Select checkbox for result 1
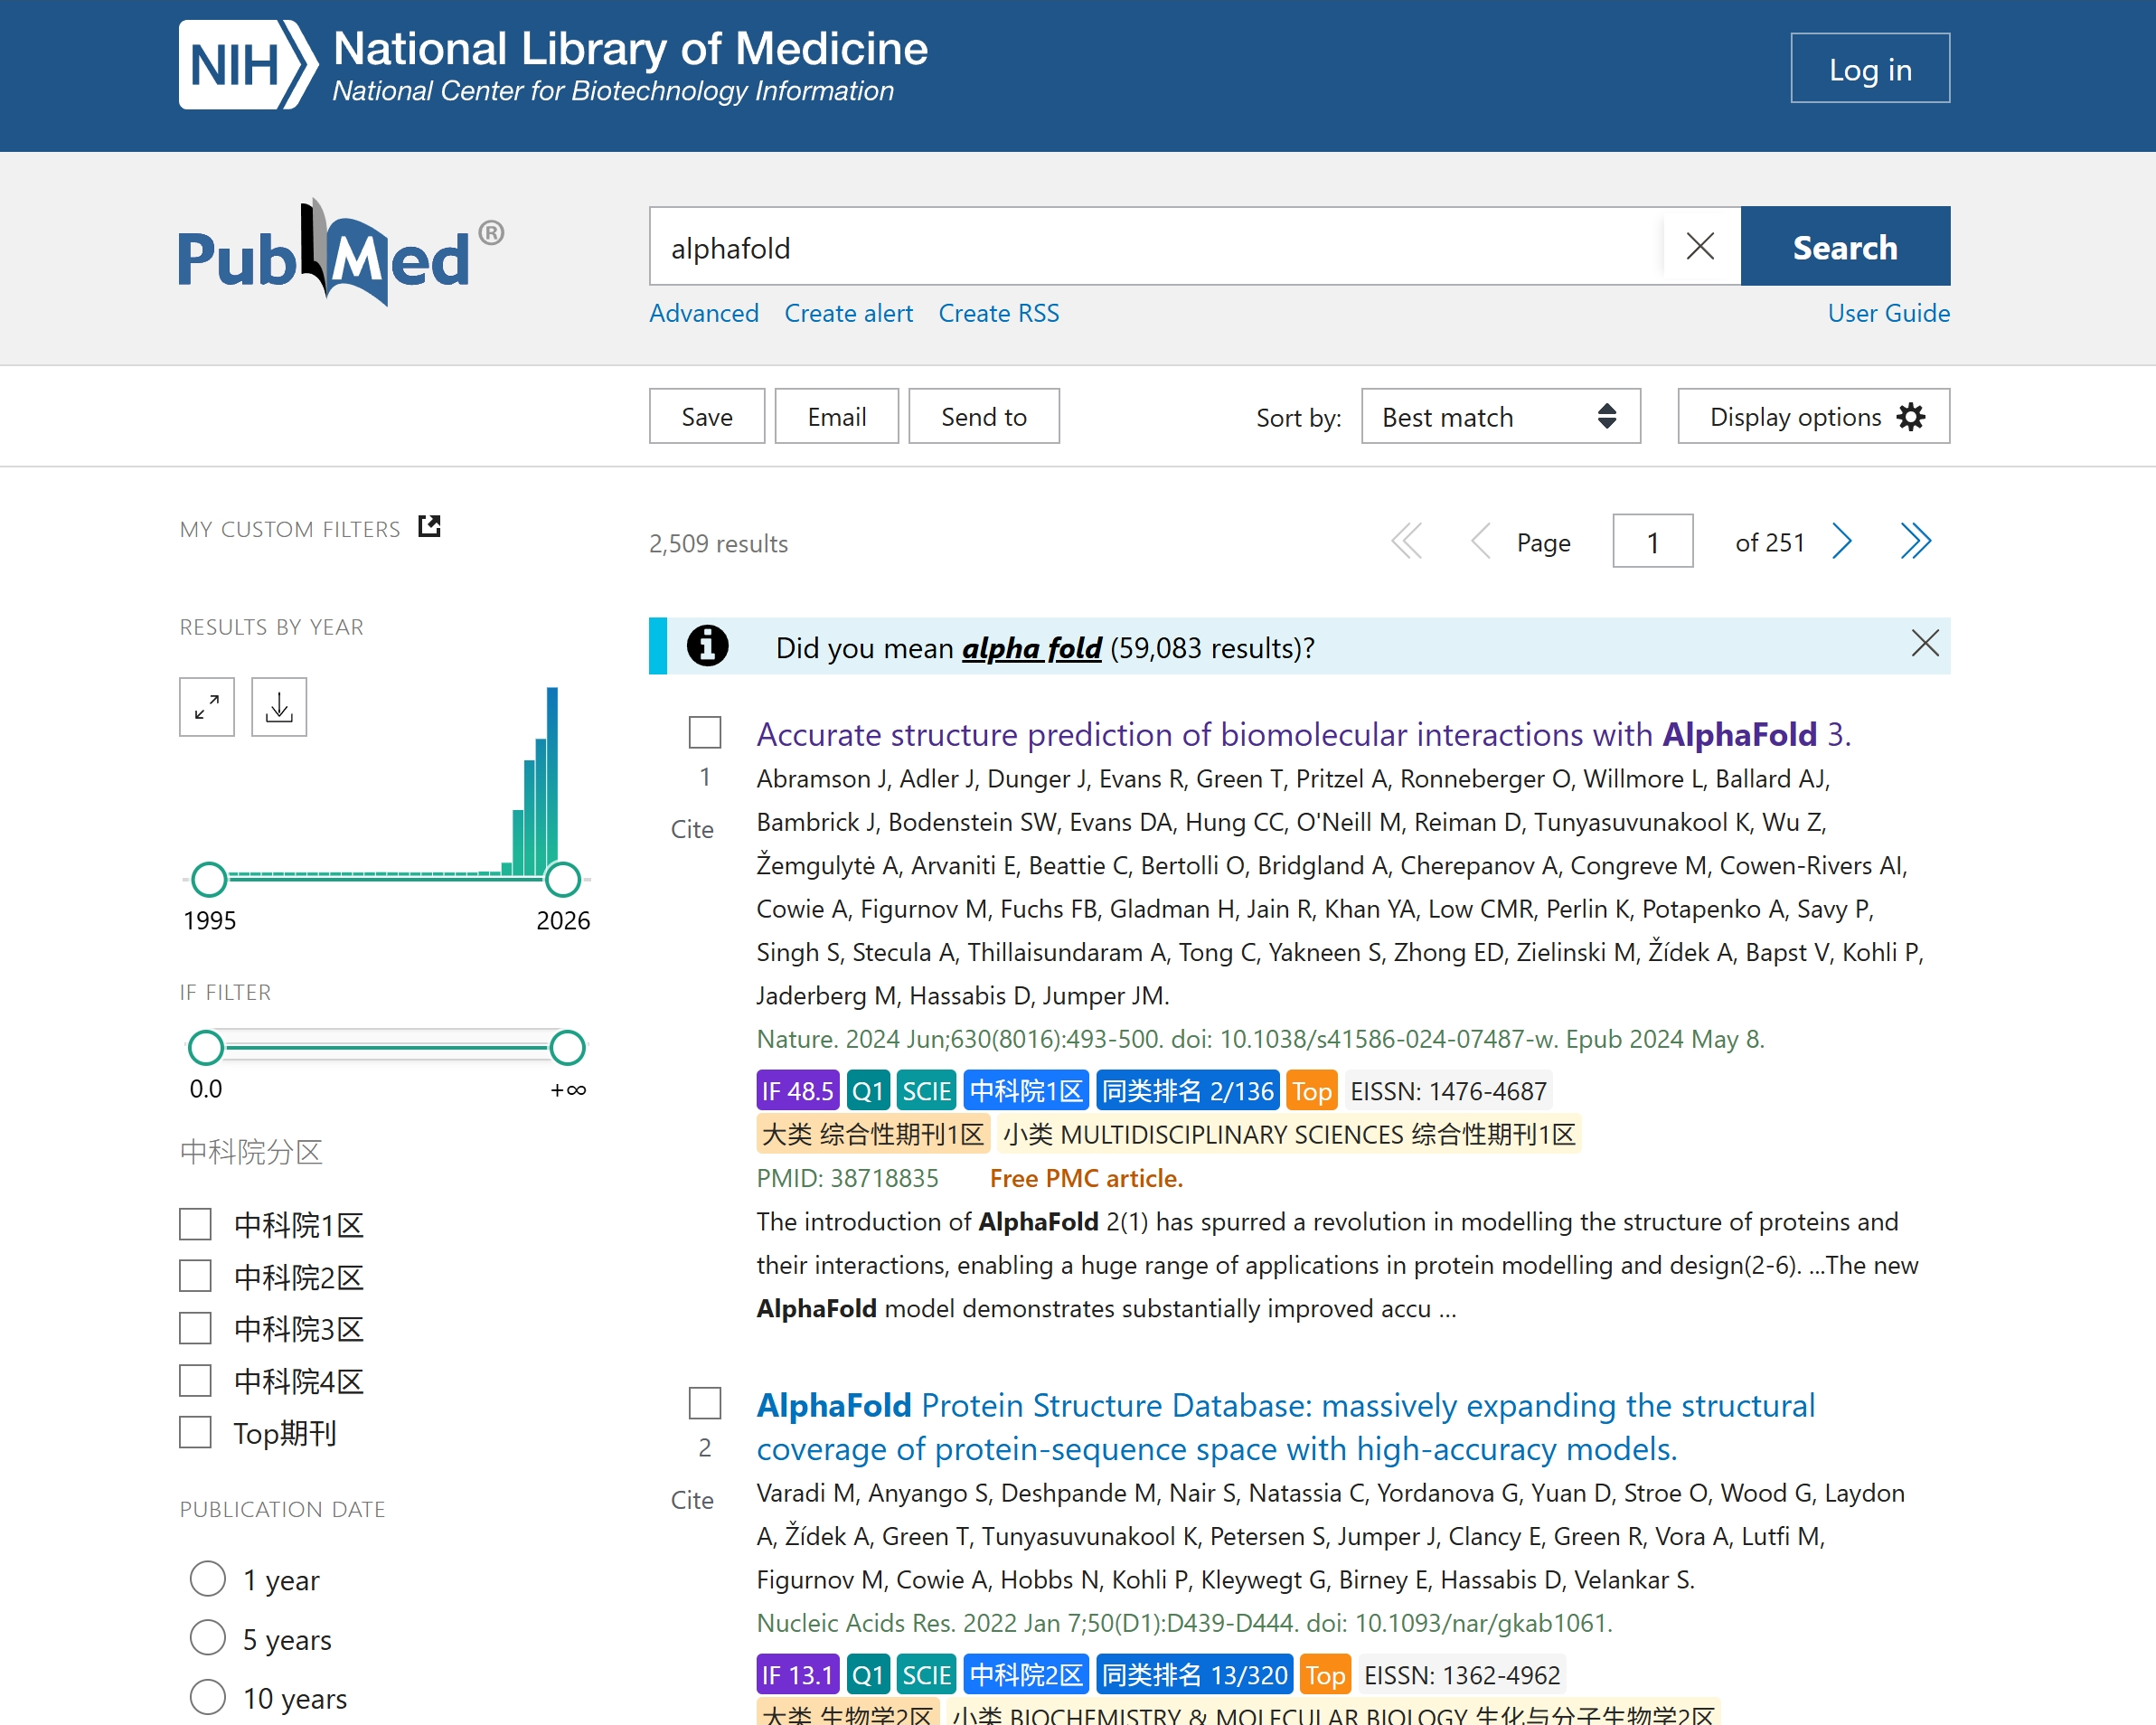The image size is (2156, 1725). click(705, 732)
